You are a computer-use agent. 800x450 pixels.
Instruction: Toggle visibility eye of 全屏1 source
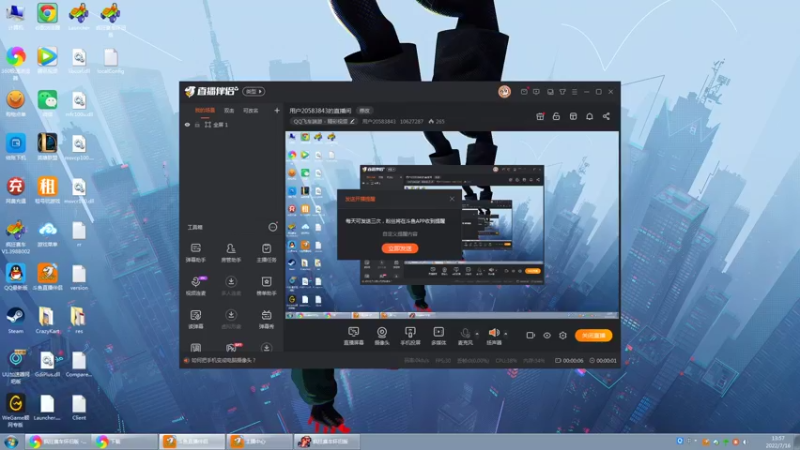coord(187,124)
